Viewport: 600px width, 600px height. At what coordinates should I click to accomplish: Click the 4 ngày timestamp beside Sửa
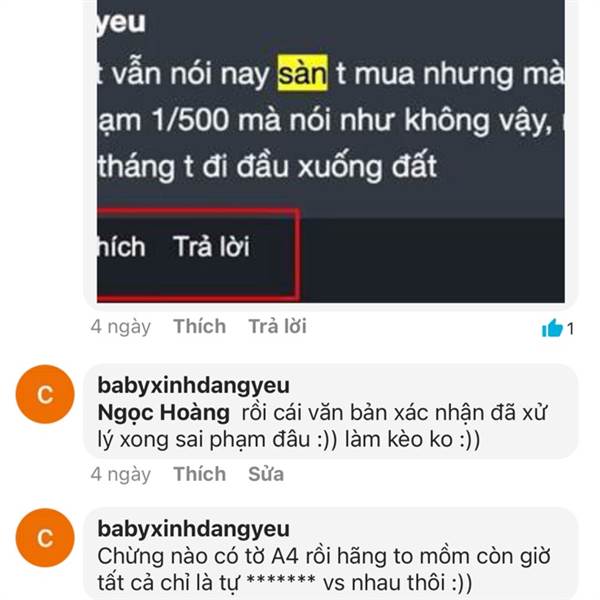pos(121,475)
